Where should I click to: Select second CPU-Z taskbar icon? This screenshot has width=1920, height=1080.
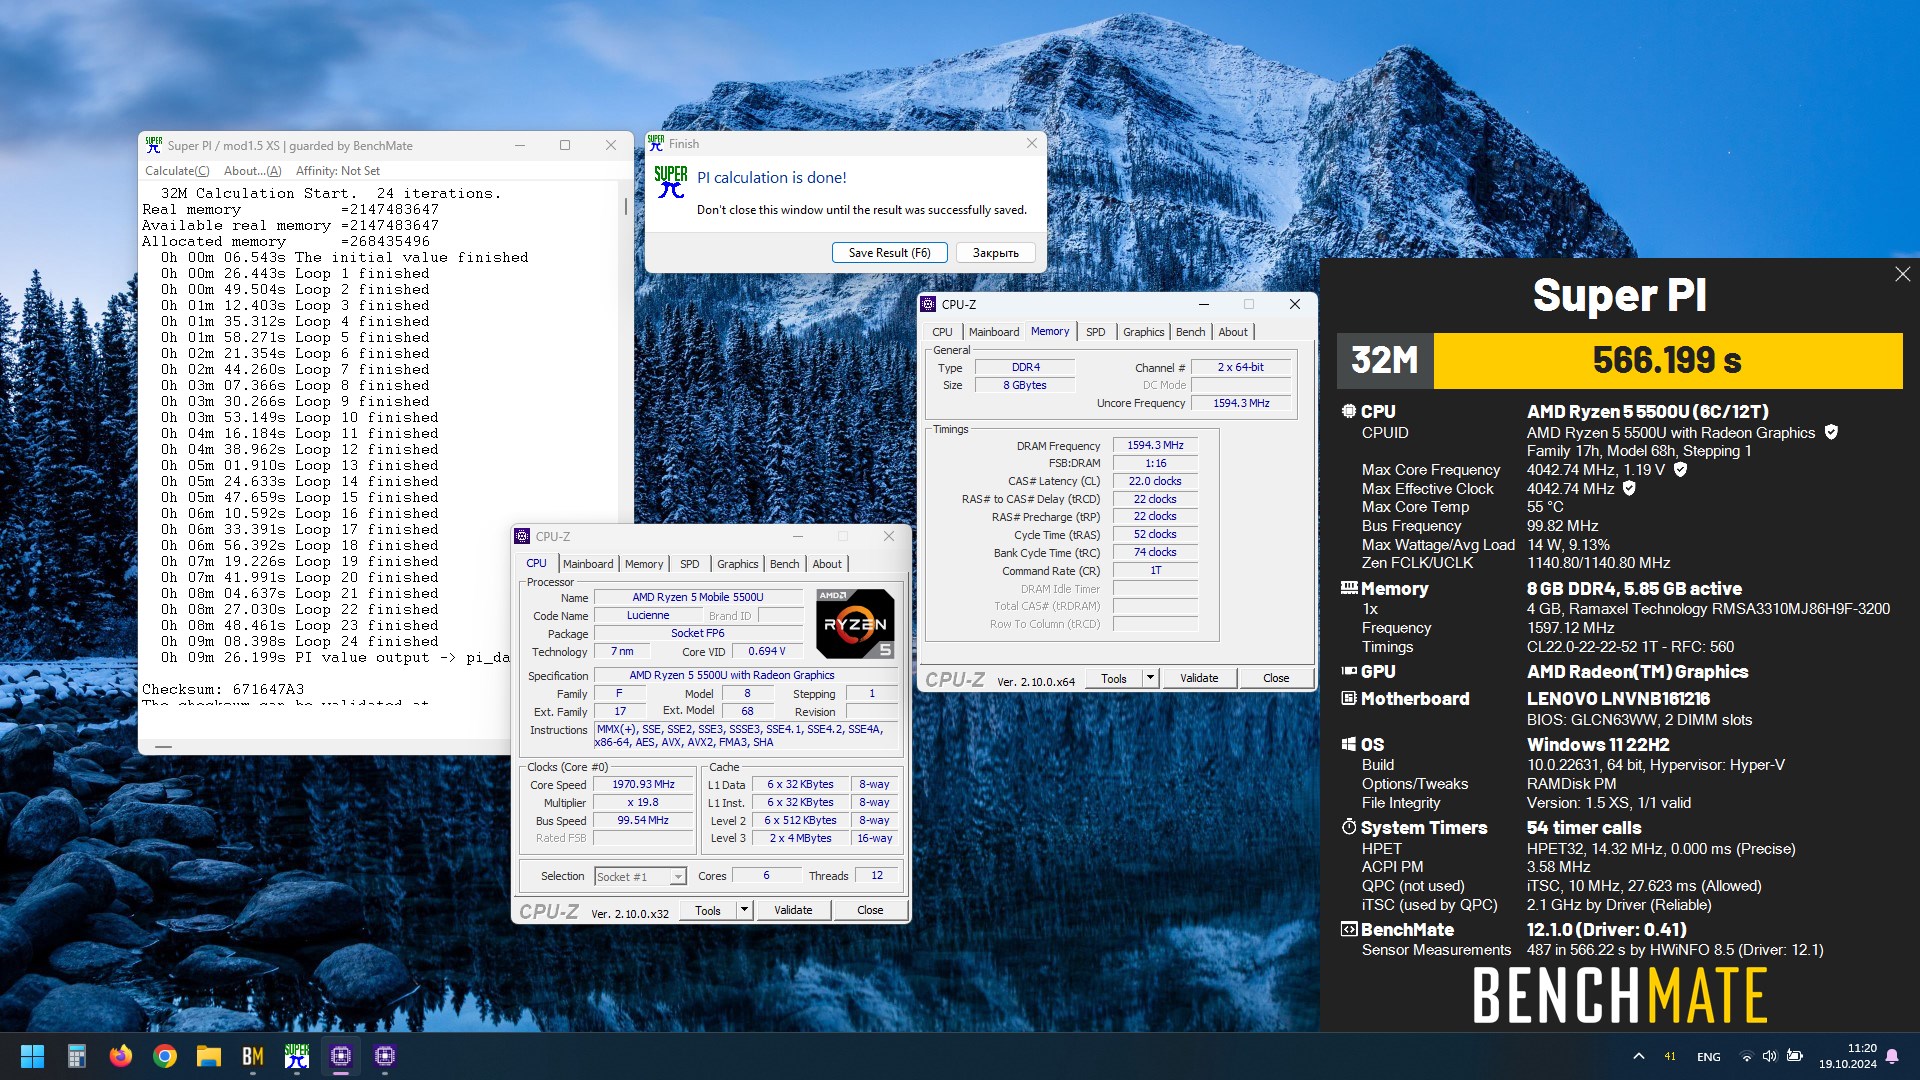click(385, 1056)
